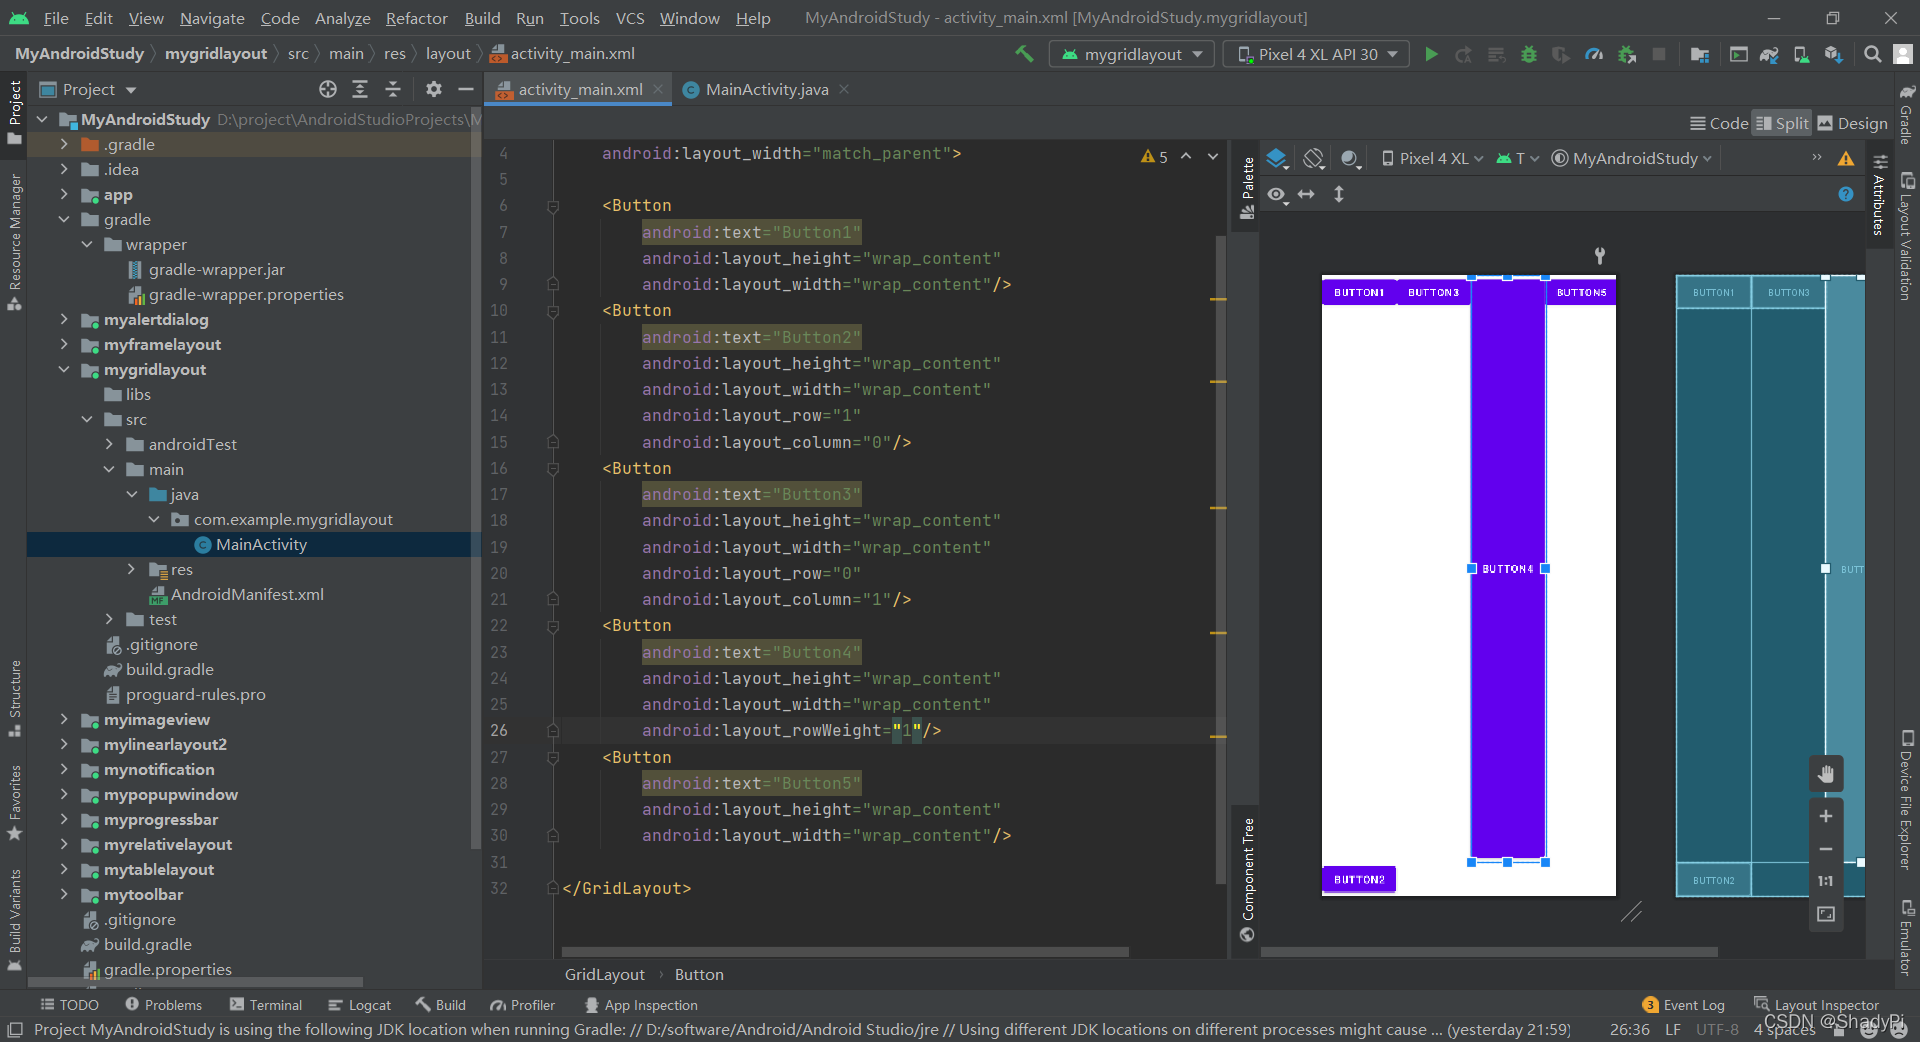Open the Refactor menu

tap(416, 18)
